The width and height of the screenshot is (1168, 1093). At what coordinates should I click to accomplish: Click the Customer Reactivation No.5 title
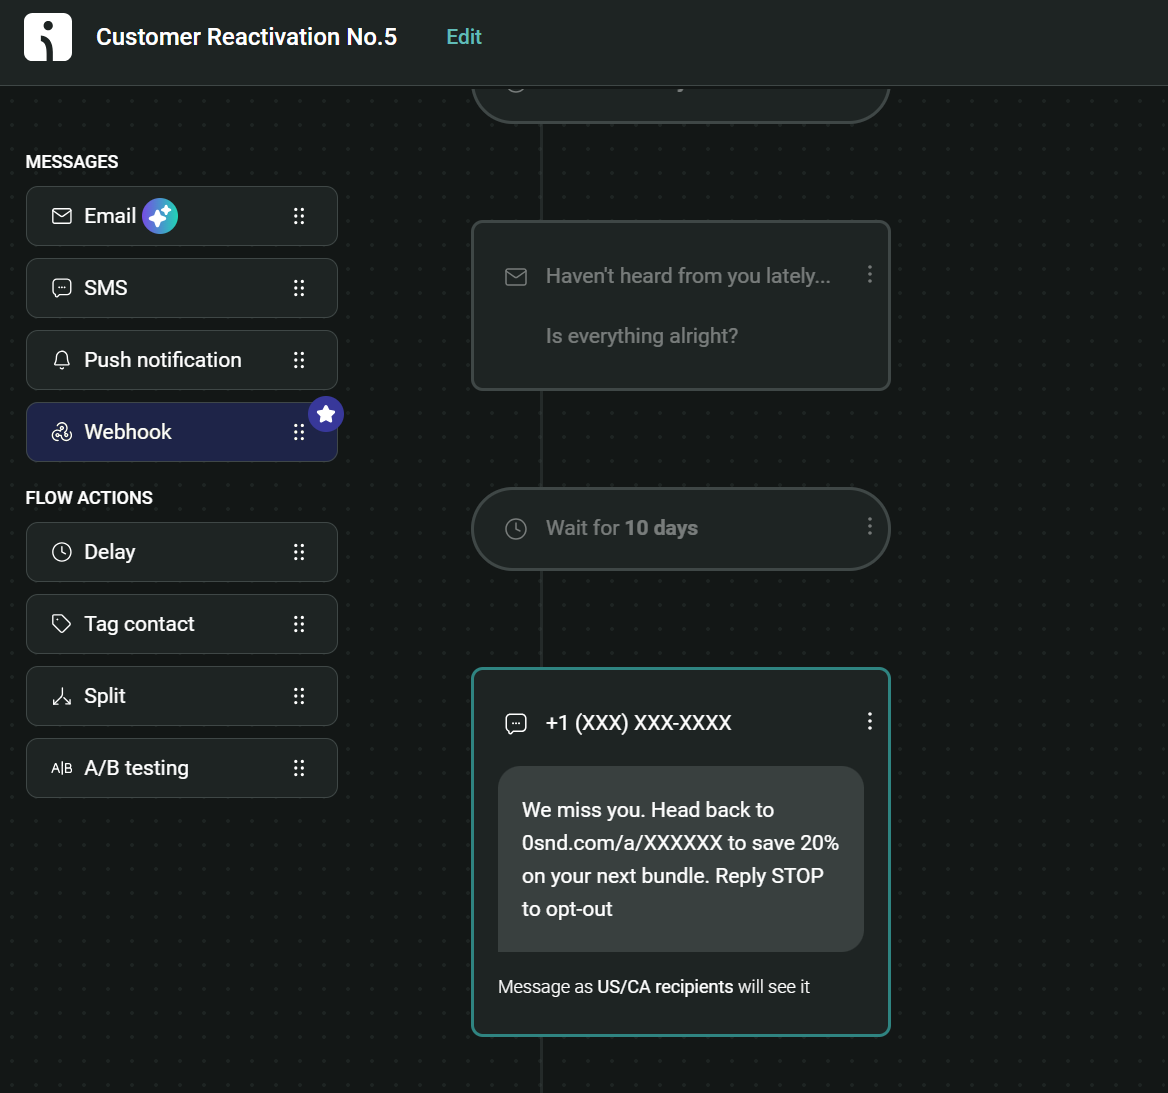pos(247,37)
